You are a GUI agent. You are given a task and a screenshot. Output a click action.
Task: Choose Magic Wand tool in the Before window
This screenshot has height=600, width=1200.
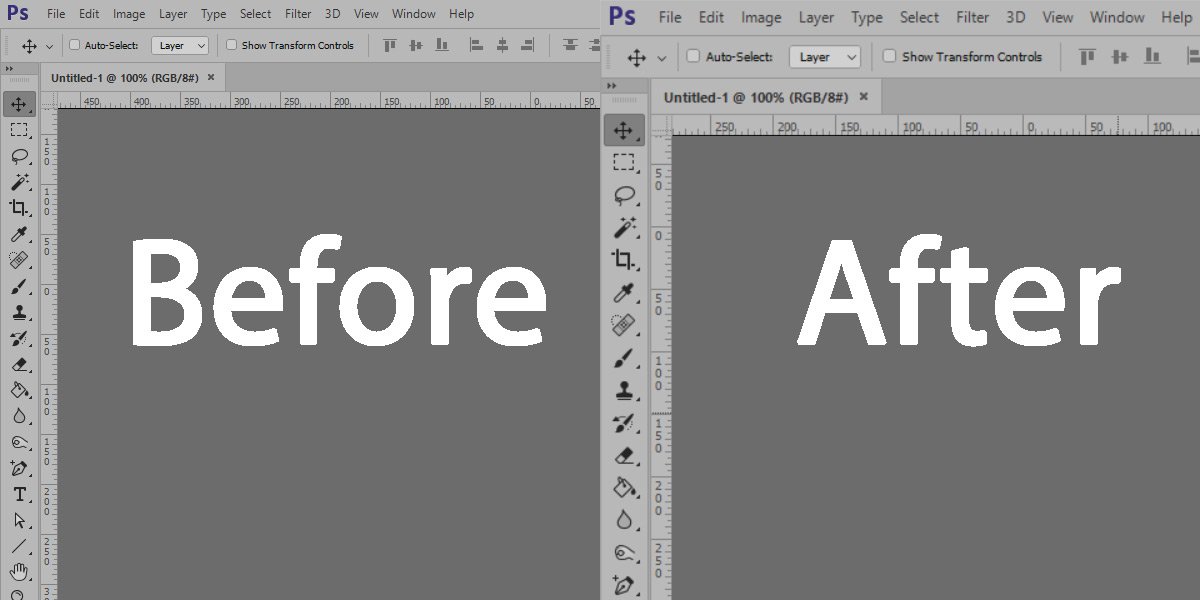point(19,182)
